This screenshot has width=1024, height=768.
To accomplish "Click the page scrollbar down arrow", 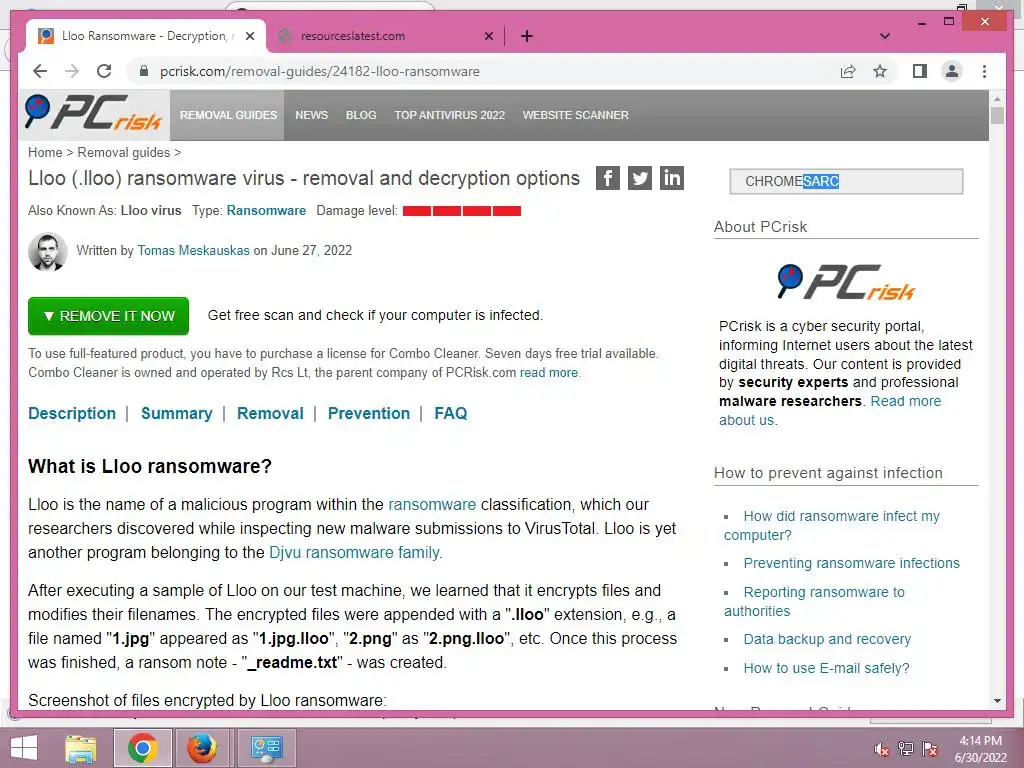I will 997,701.
